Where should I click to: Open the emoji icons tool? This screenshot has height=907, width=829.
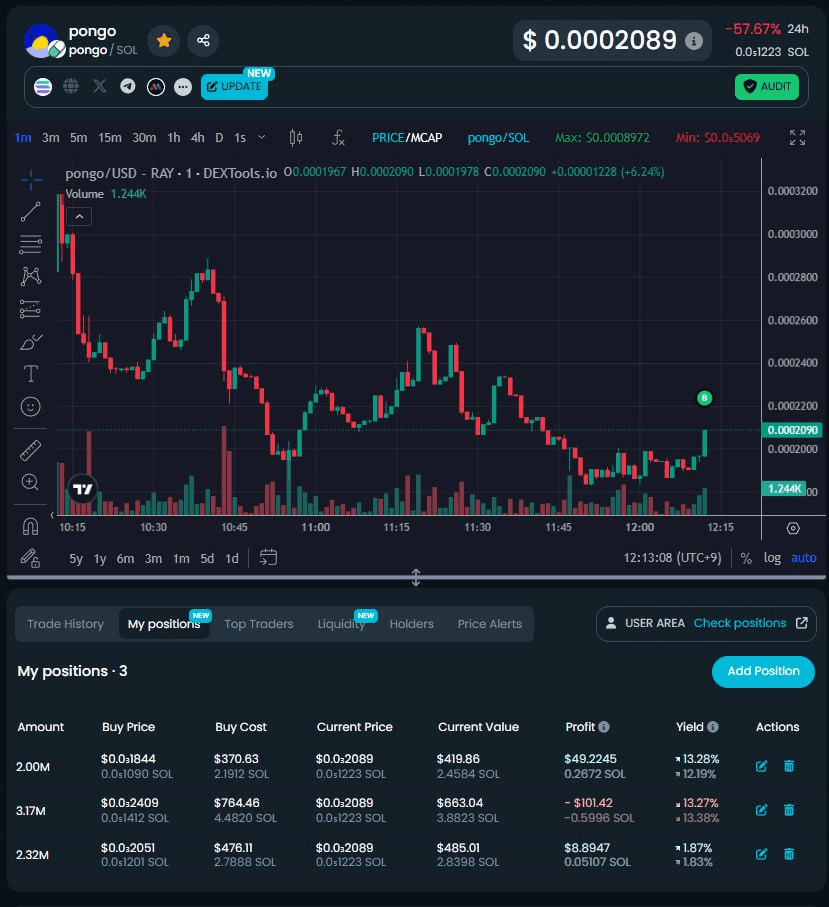click(31, 407)
